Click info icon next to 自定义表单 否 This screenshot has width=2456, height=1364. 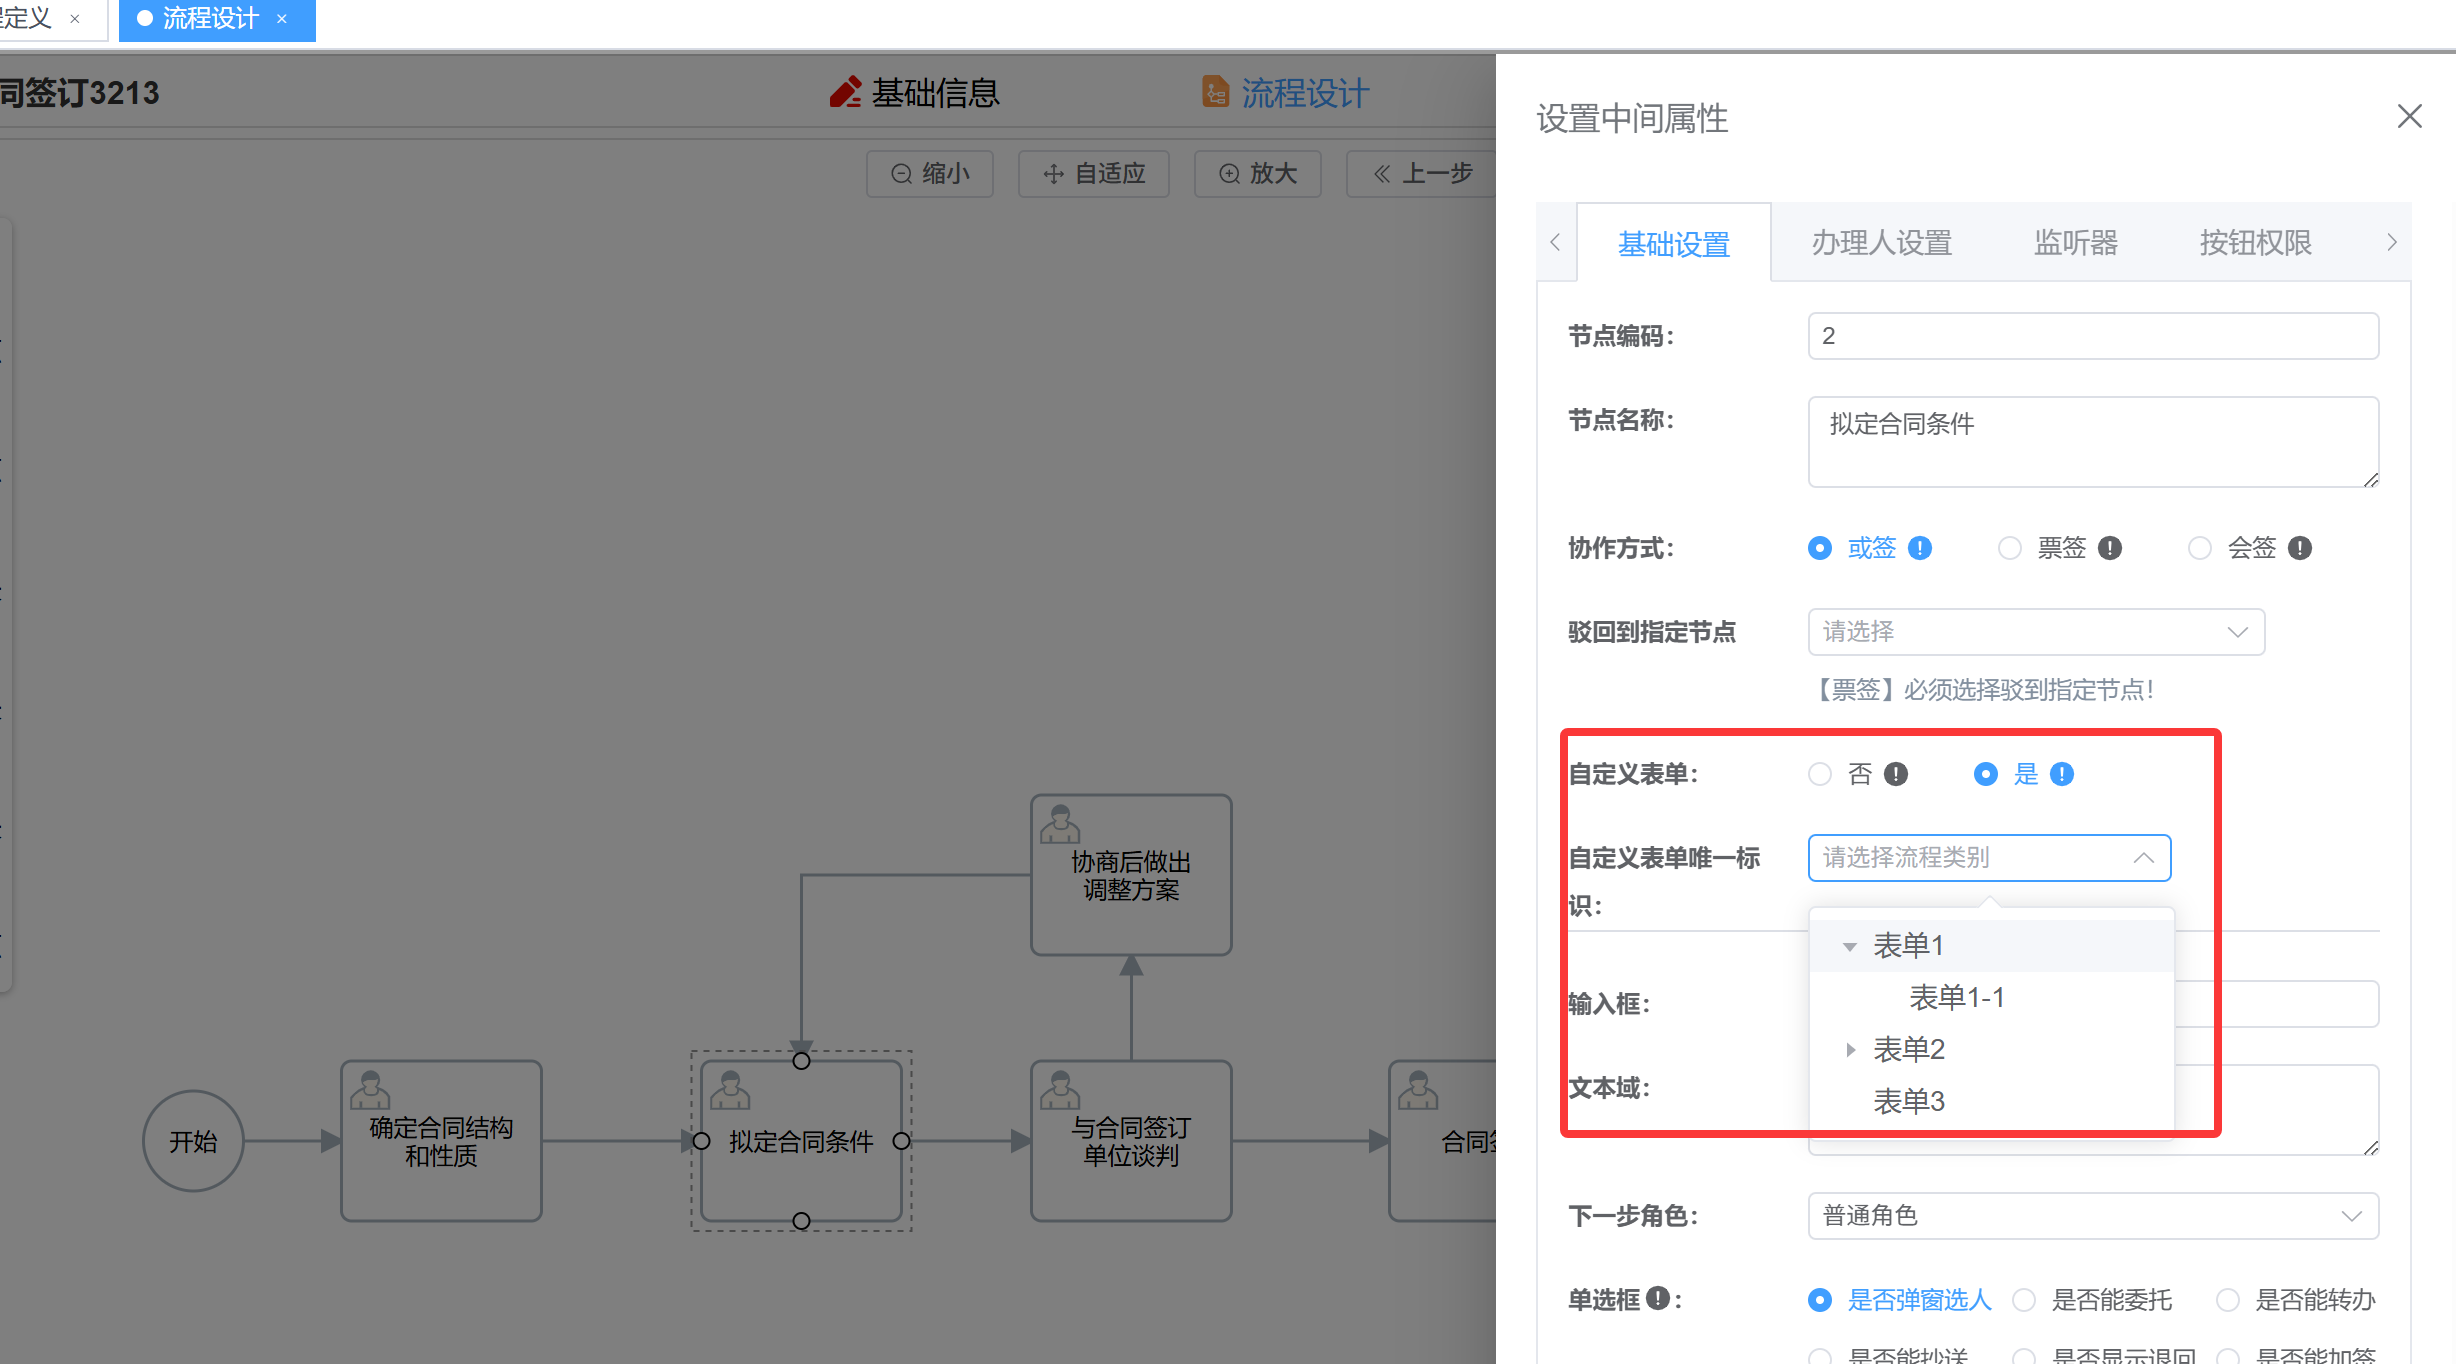click(1895, 774)
